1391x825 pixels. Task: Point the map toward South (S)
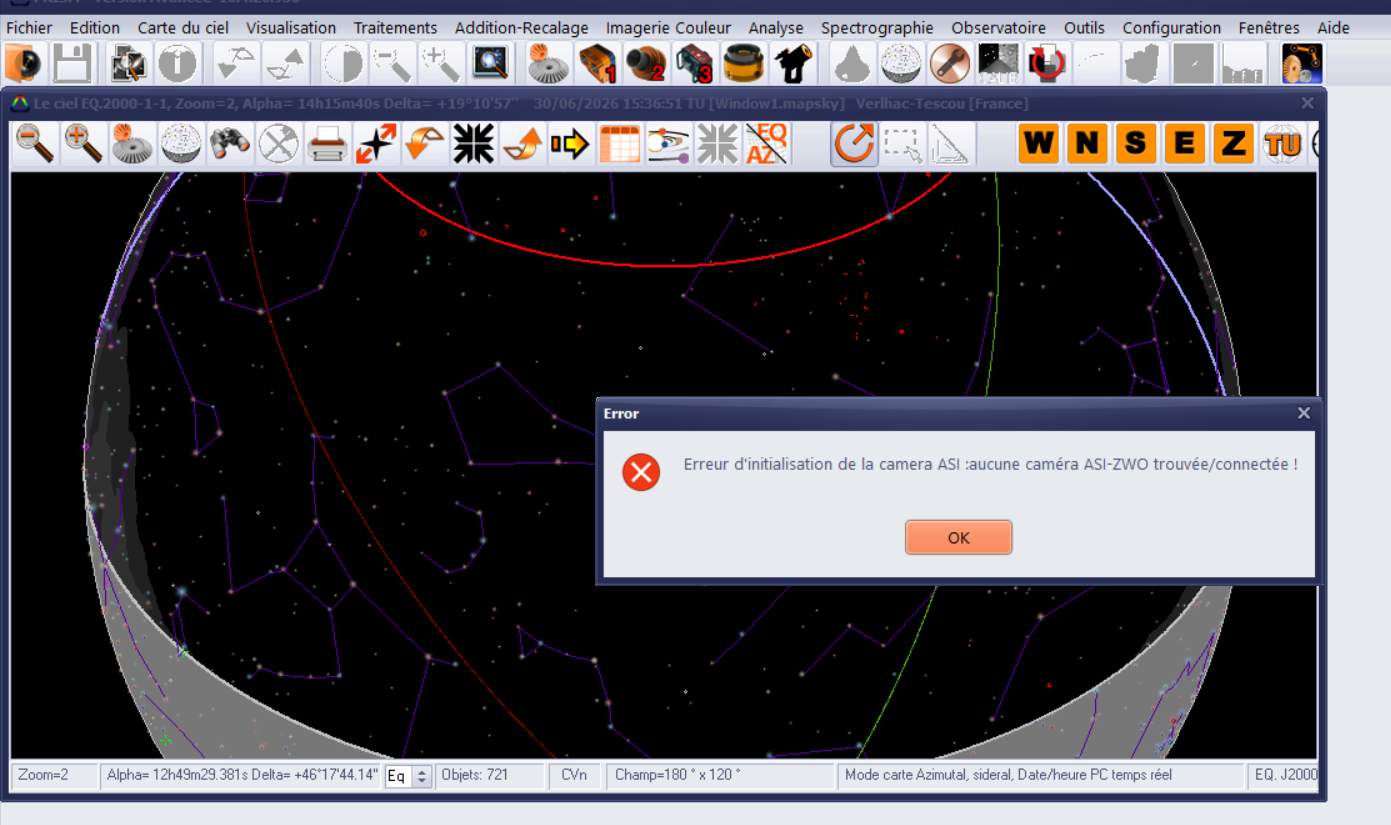tap(1135, 144)
